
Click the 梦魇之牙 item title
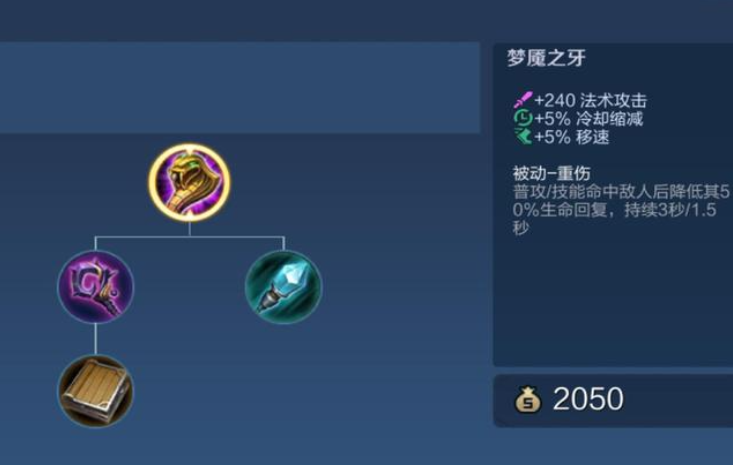click(x=546, y=58)
